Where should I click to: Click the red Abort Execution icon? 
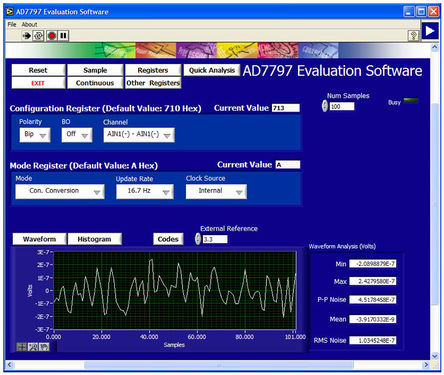(52, 36)
